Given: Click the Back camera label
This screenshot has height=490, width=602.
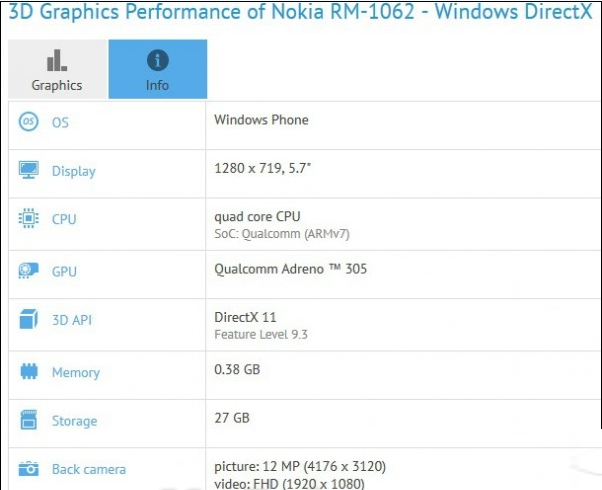Looking at the screenshot, I should pyautogui.click(x=89, y=469).
